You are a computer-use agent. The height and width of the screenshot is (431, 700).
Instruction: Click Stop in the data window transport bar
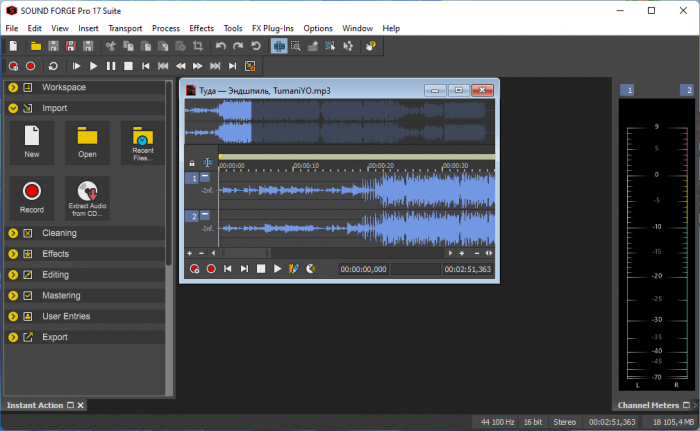coord(261,269)
